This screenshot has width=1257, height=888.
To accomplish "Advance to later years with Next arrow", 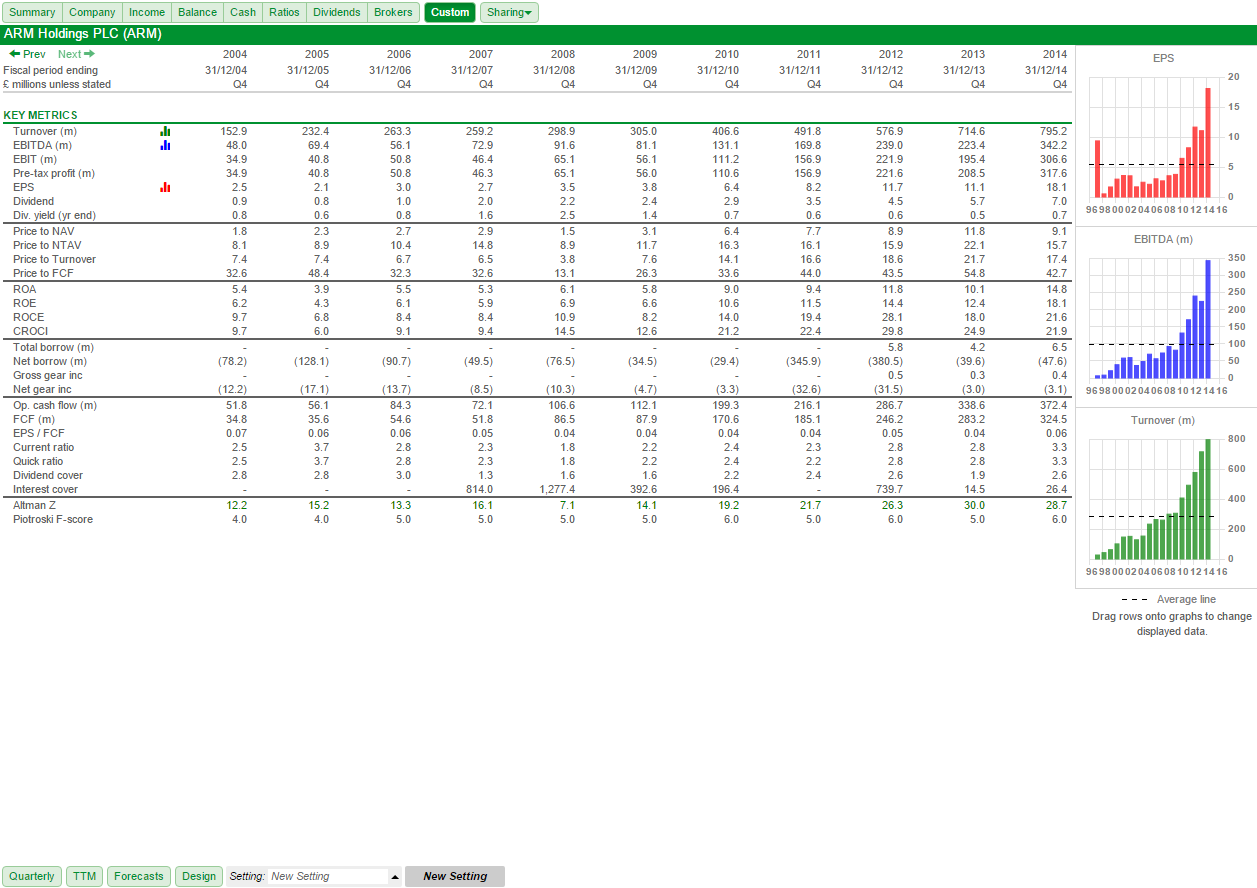I will point(76,54).
